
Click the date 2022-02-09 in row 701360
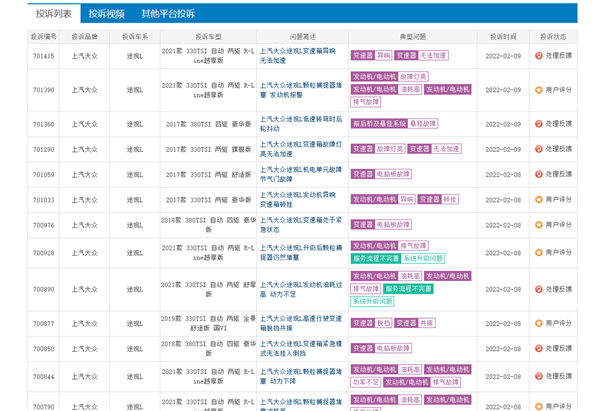tap(503, 124)
